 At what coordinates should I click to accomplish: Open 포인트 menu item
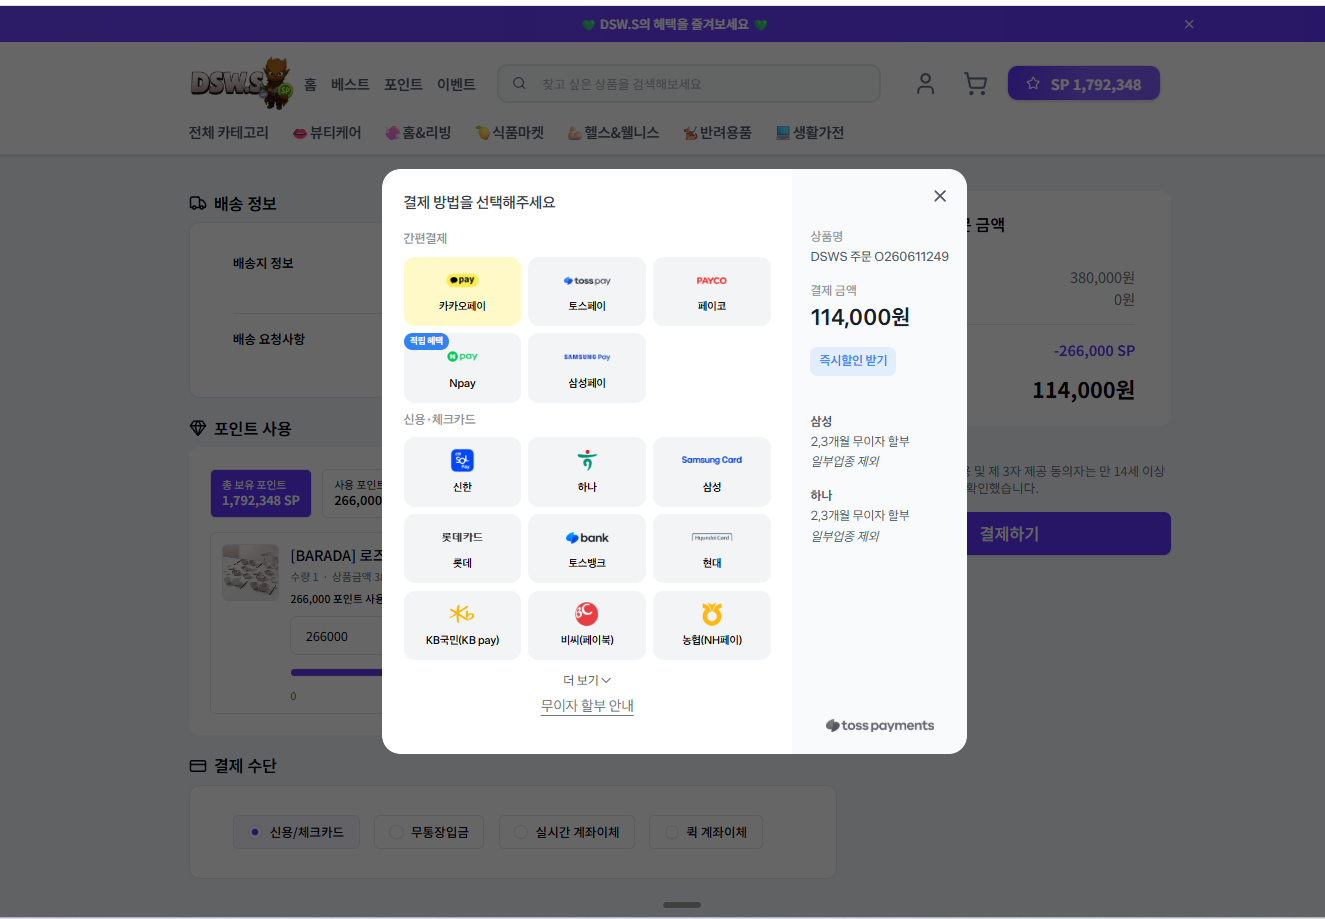click(403, 84)
